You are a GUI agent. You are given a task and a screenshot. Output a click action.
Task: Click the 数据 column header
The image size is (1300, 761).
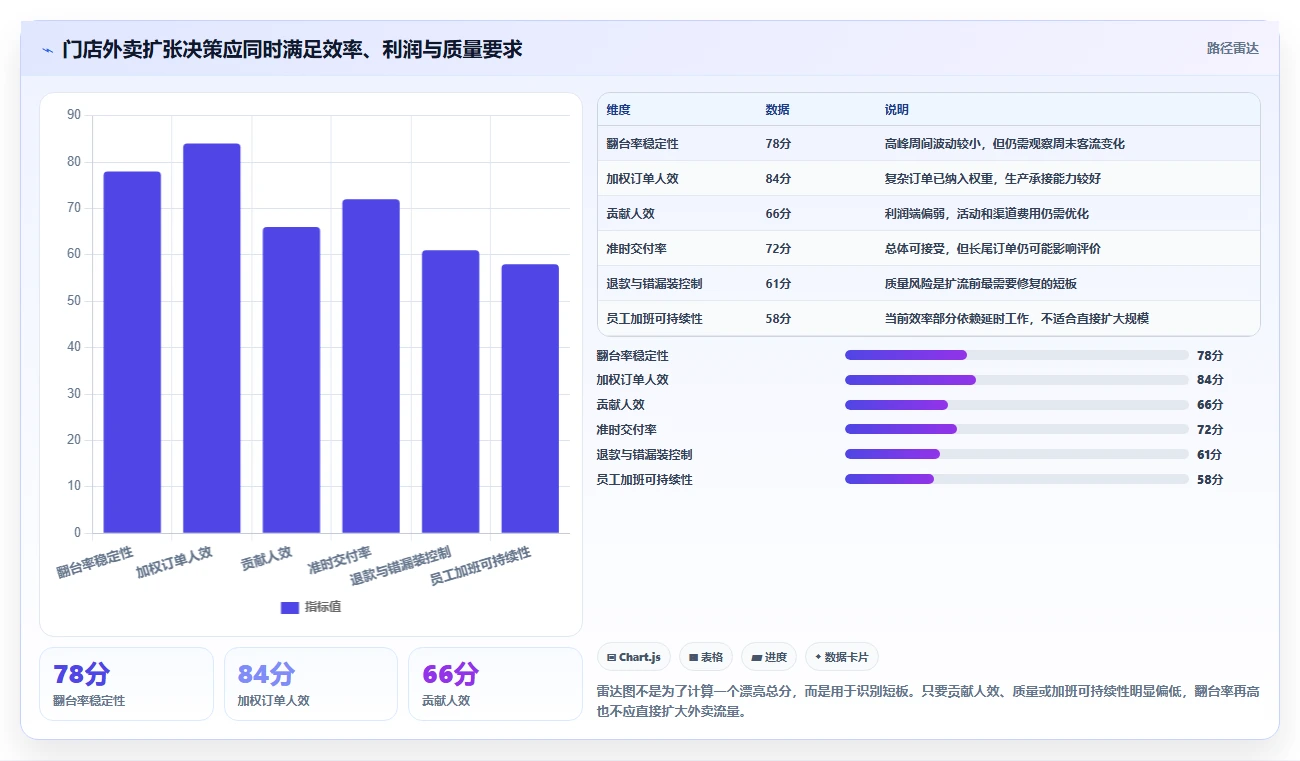[778, 110]
